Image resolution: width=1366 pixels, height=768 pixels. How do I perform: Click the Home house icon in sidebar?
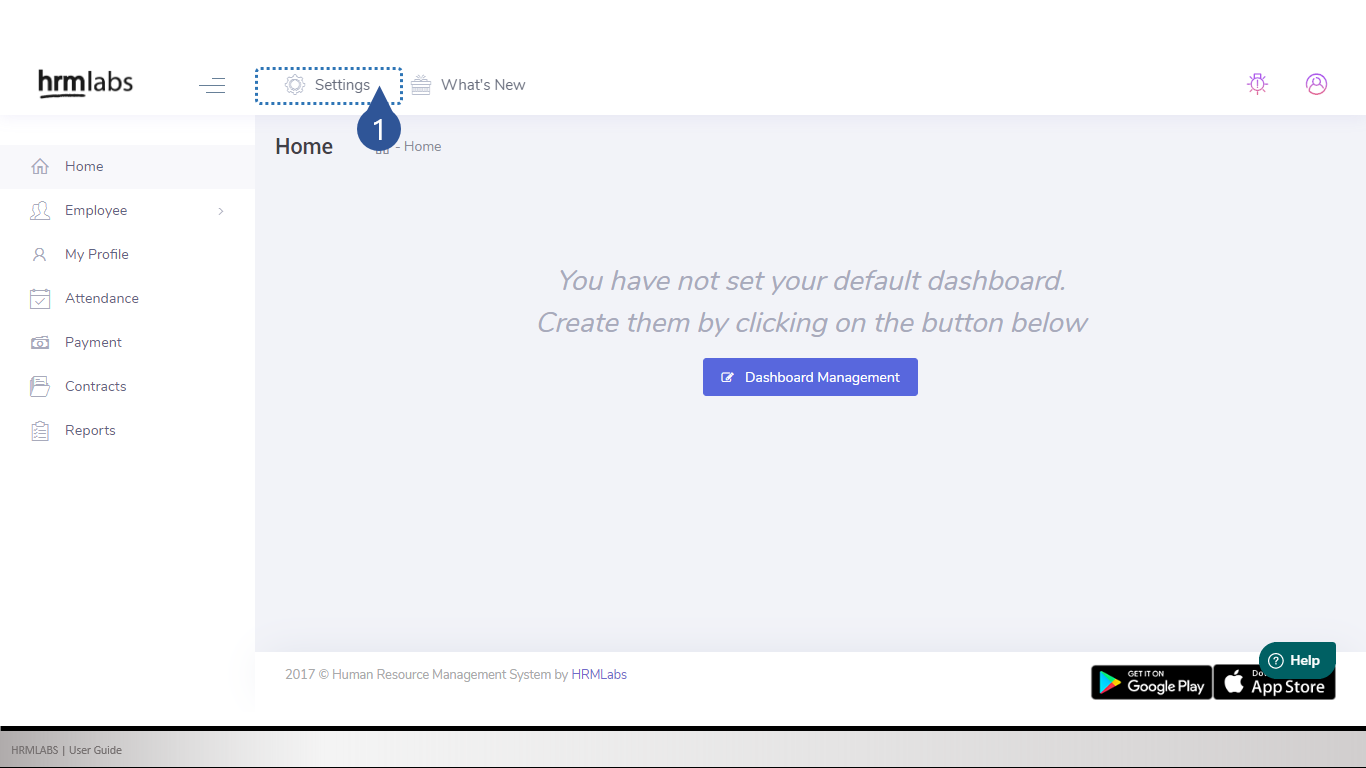pyautogui.click(x=40, y=167)
